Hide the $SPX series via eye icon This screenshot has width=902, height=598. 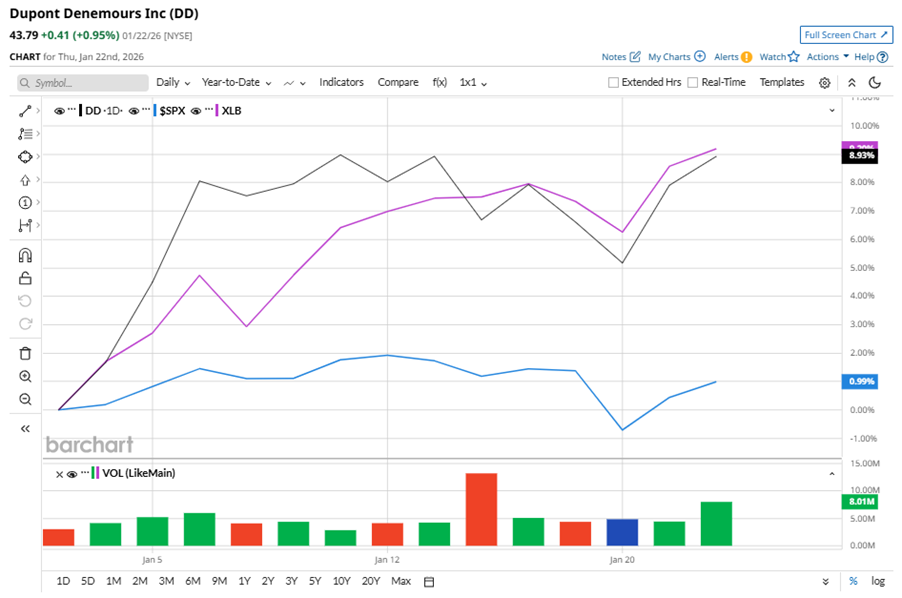click(134, 111)
